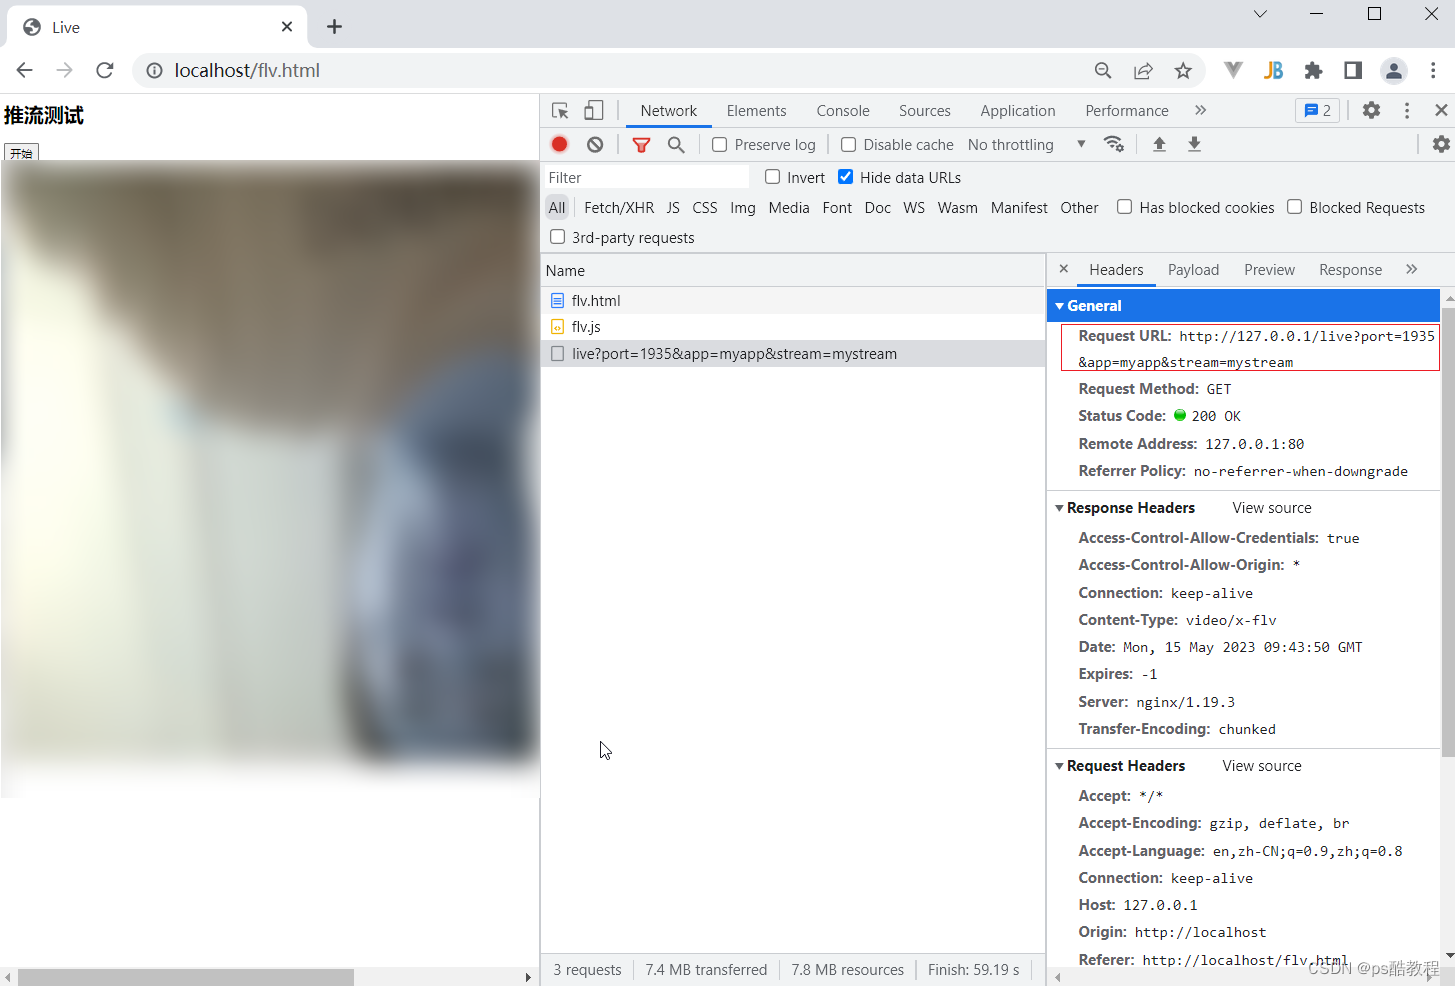This screenshot has height=986, width=1455.
Task: Clear the network log
Action: tap(595, 144)
